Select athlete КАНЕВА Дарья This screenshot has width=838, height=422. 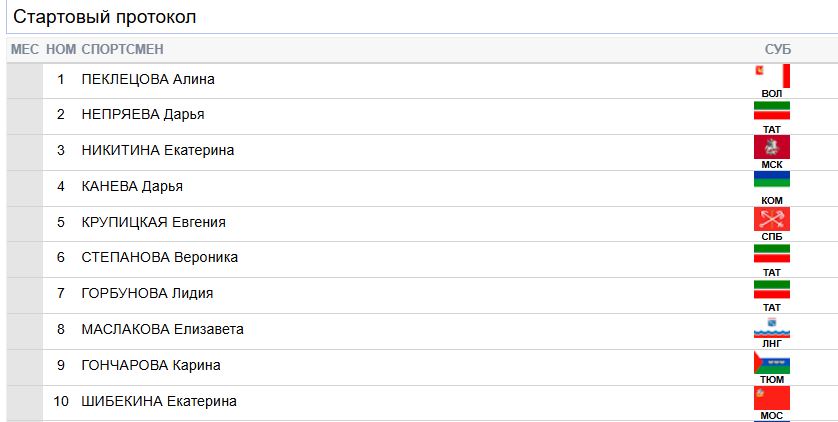[x=132, y=186]
